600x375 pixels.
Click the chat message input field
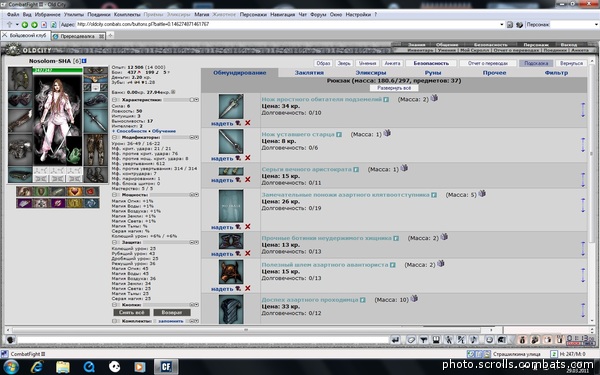pyautogui.click(x=197, y=340)
